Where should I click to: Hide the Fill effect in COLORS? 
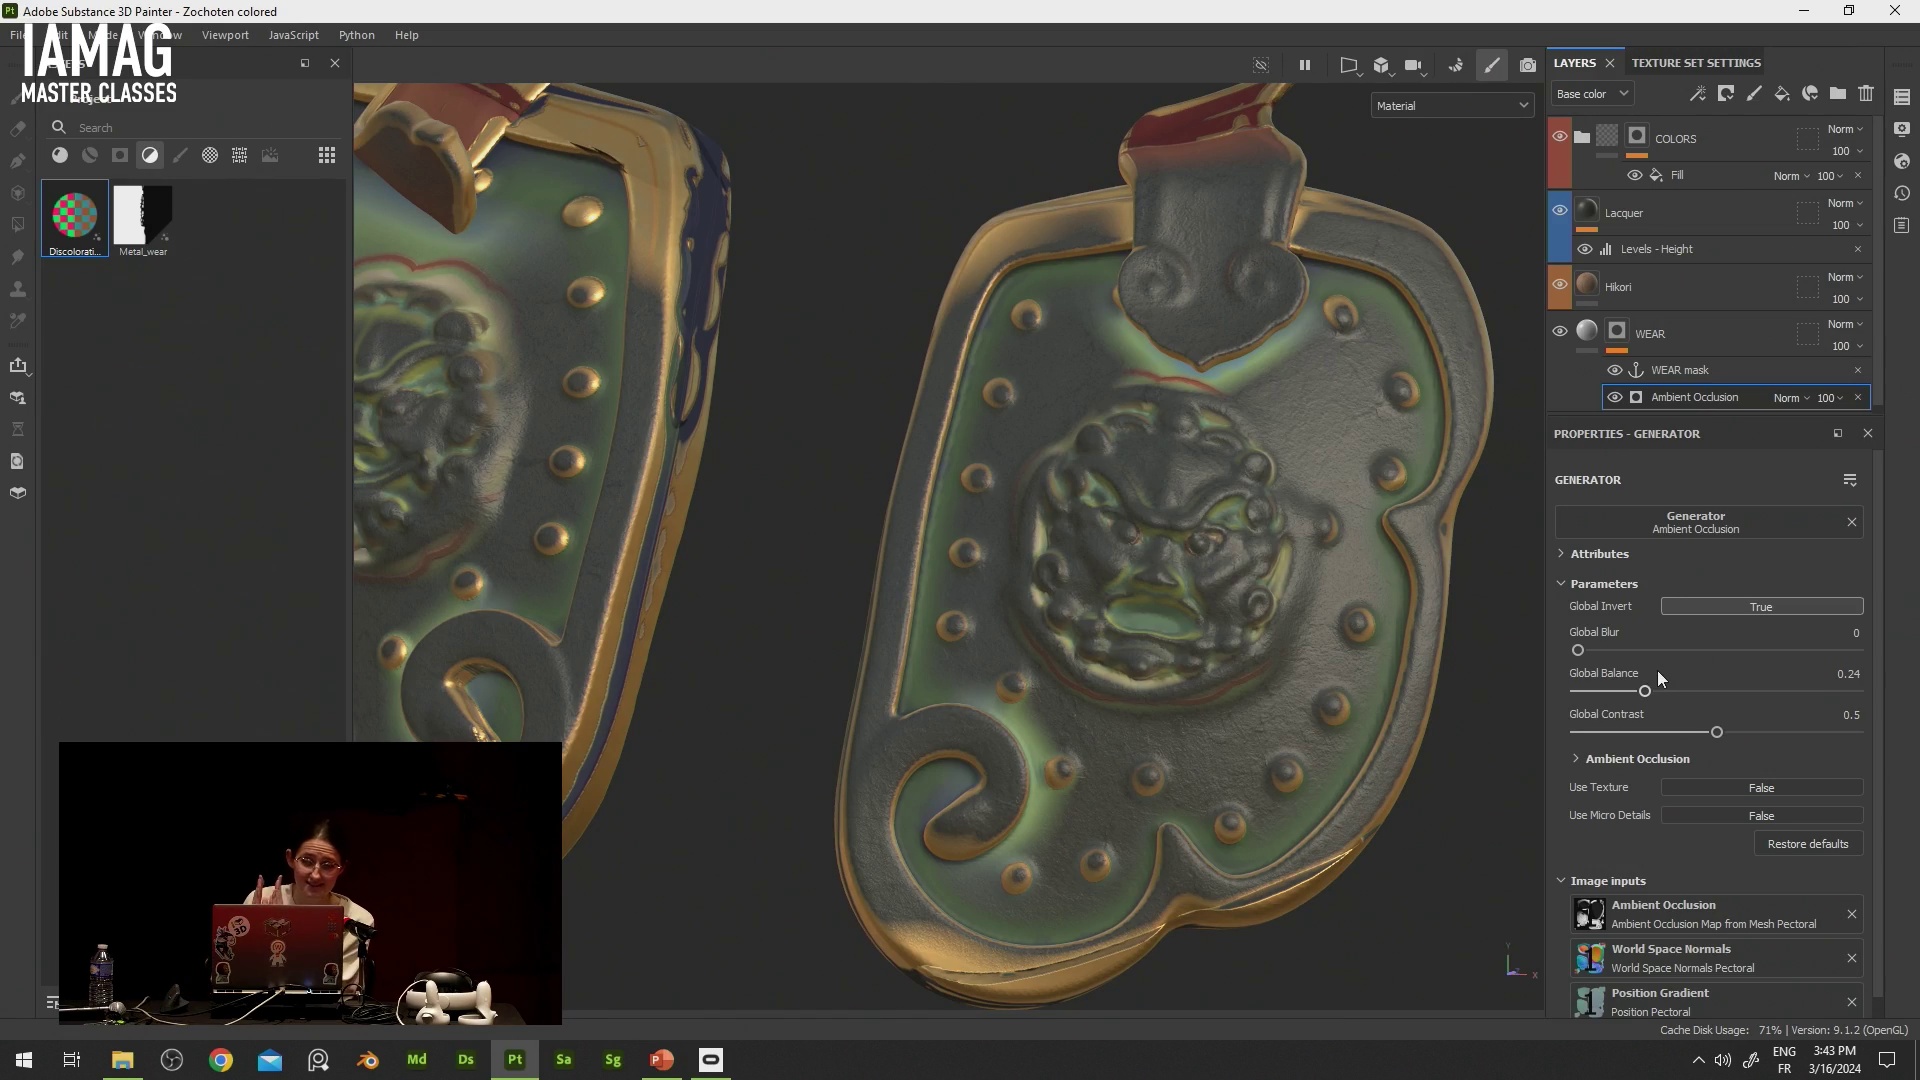coord(1635,175)
